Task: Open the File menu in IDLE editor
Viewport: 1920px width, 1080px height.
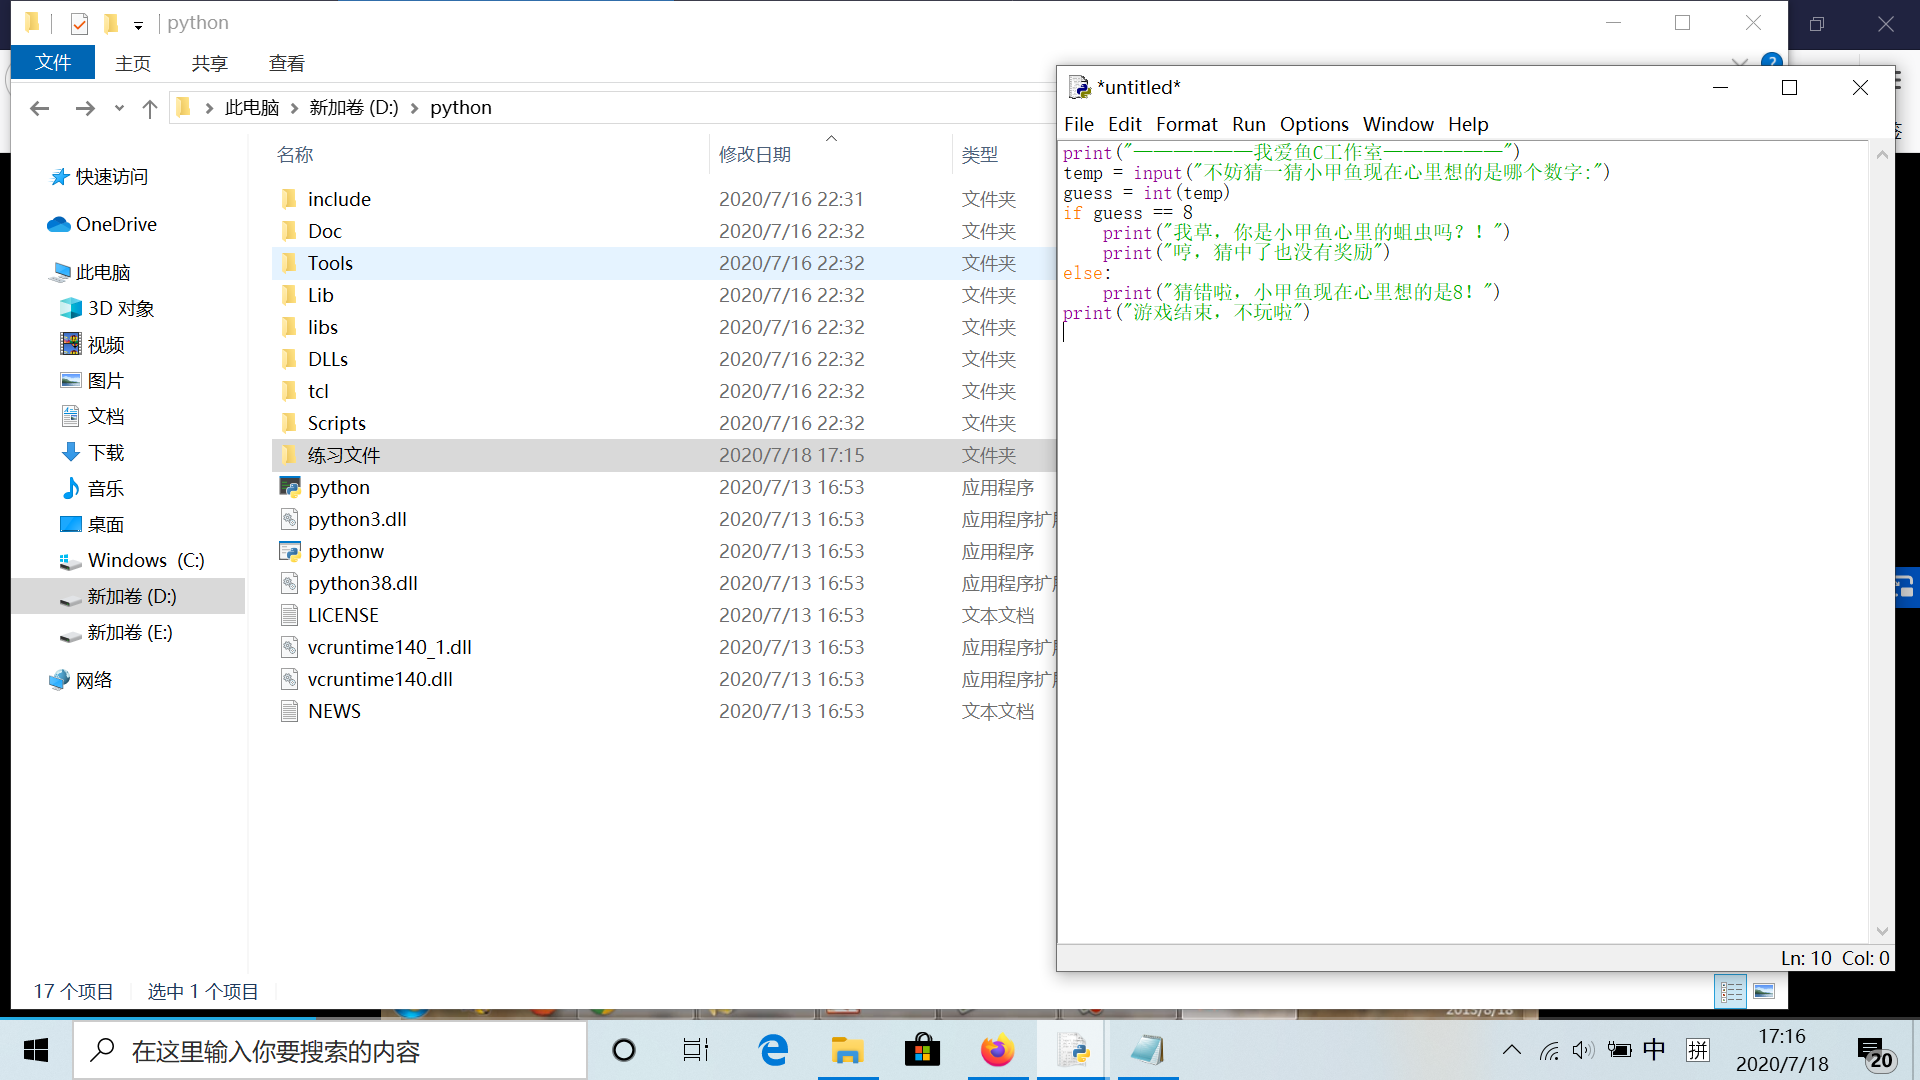Action: [x=1079, y=124]
